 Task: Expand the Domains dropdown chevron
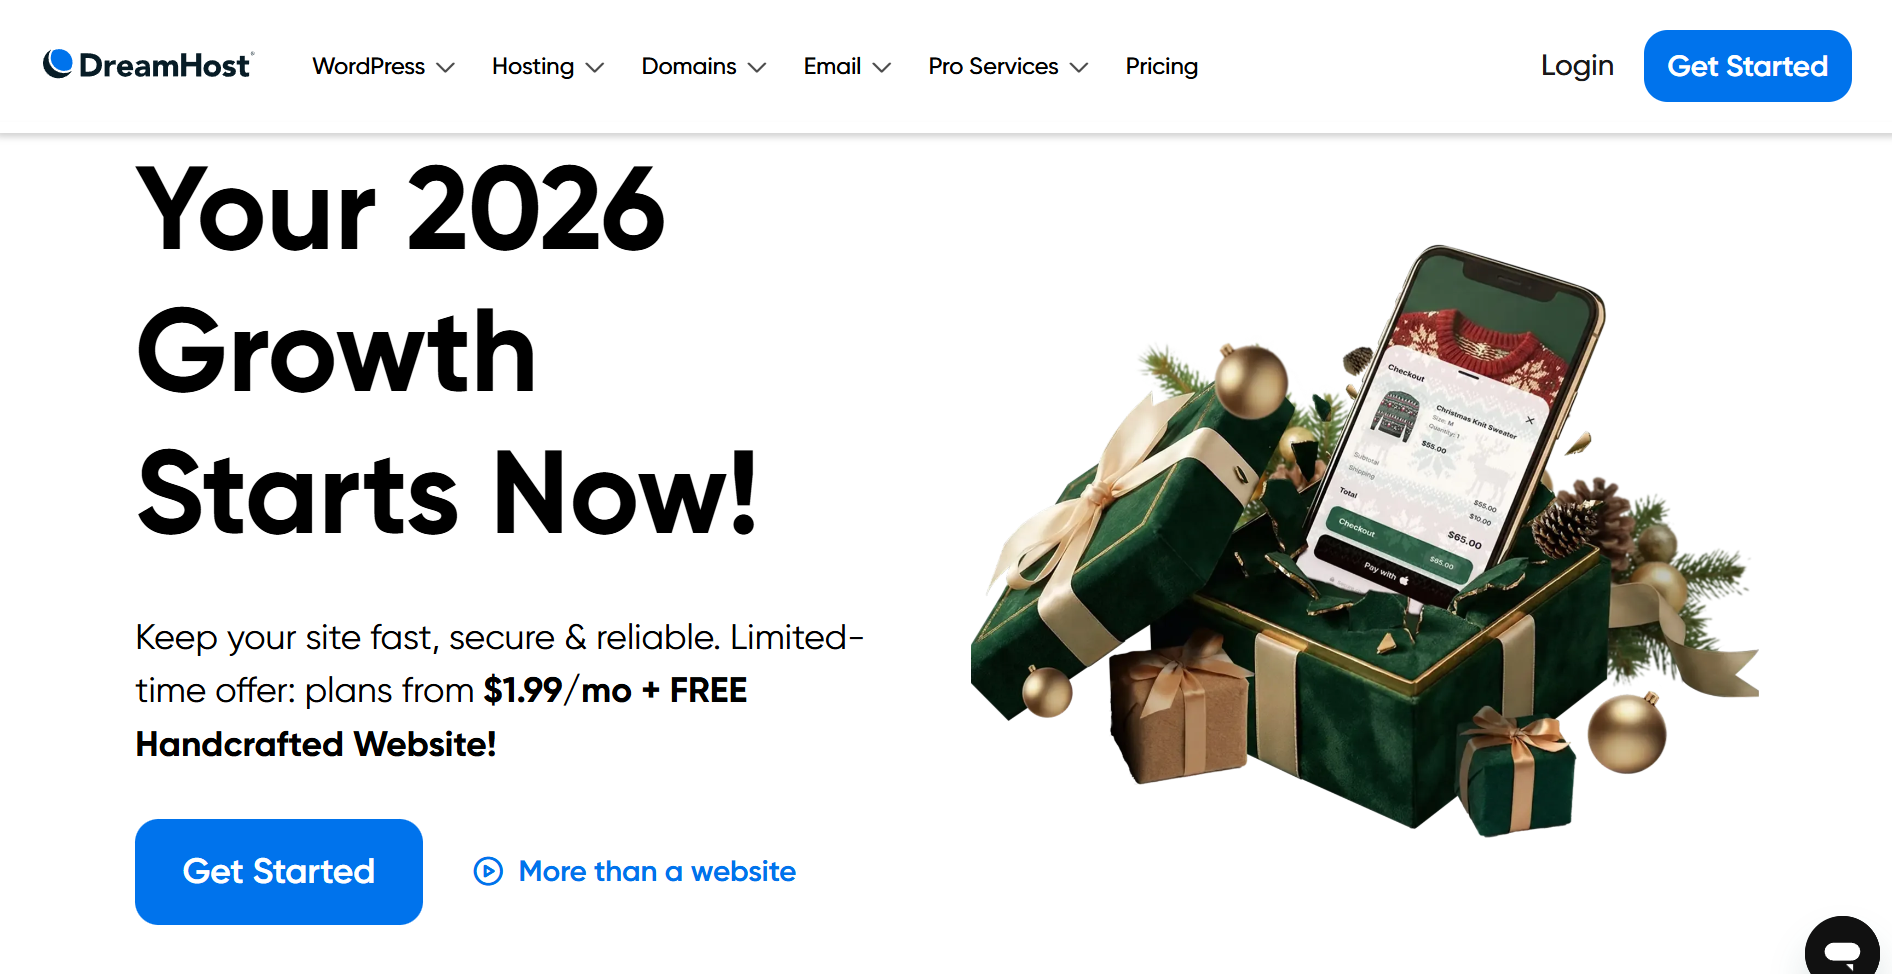pyautogui.click(x=757, y=67)
